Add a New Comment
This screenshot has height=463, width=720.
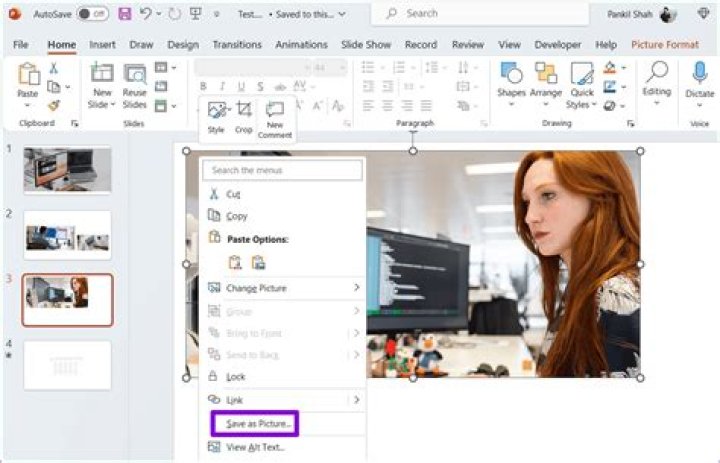[x=274, y=112]
